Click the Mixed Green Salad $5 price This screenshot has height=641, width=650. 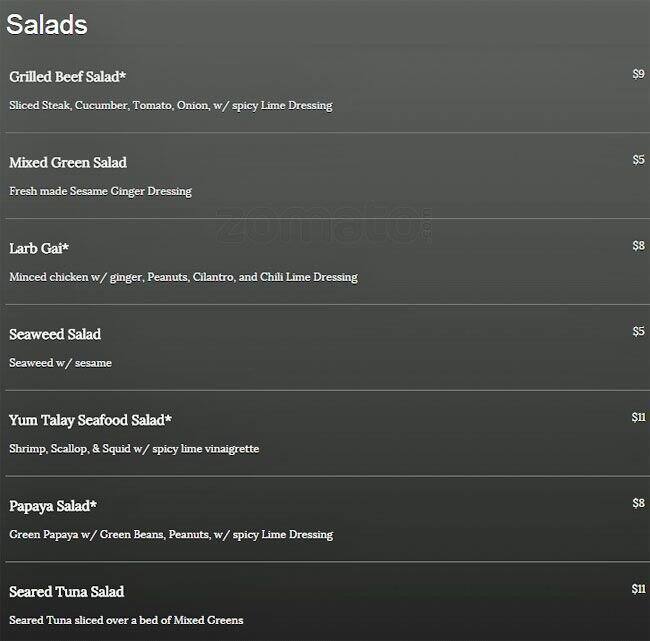(638, 160)
